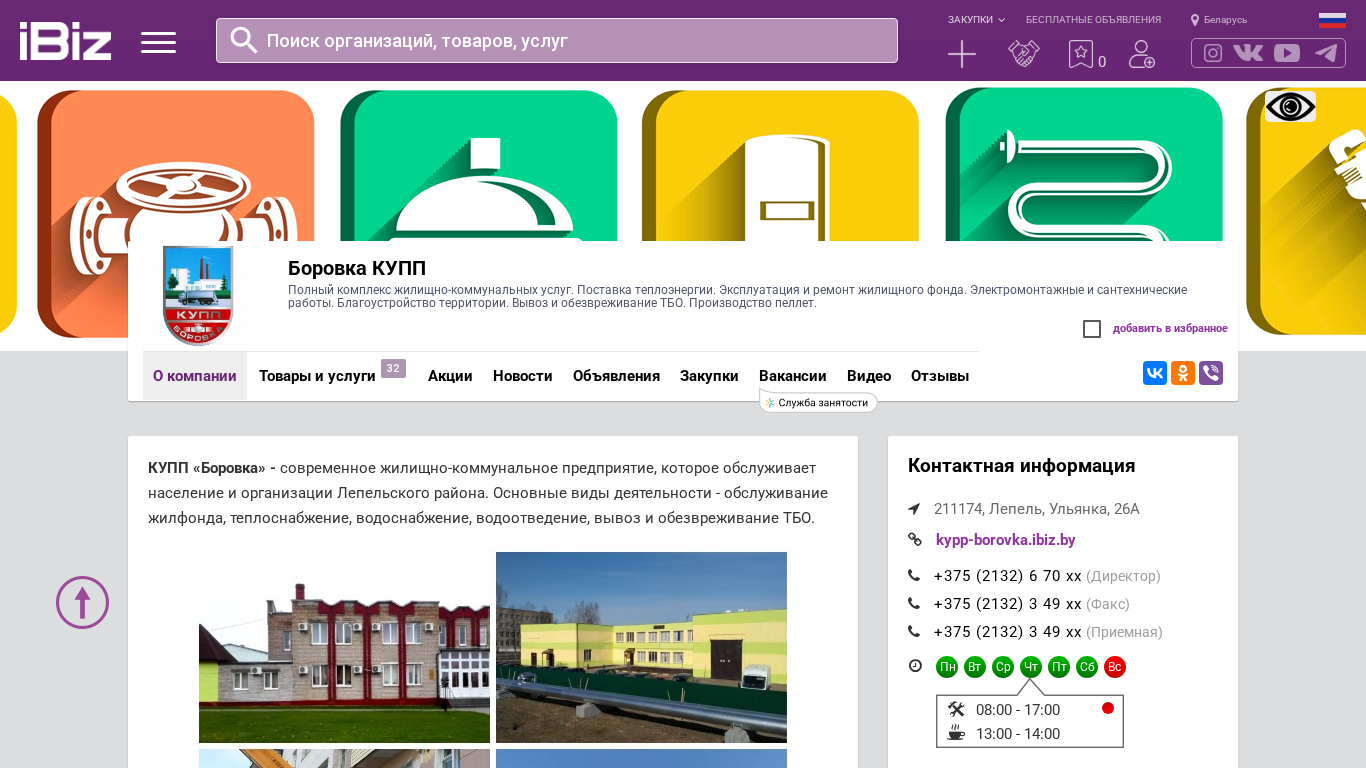Select the Вс day circle

pyautogui.click(x=1115, y=667)
